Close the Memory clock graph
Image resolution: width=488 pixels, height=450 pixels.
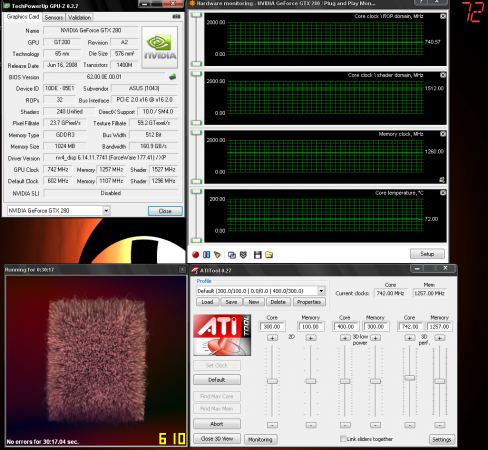point(443,134)
